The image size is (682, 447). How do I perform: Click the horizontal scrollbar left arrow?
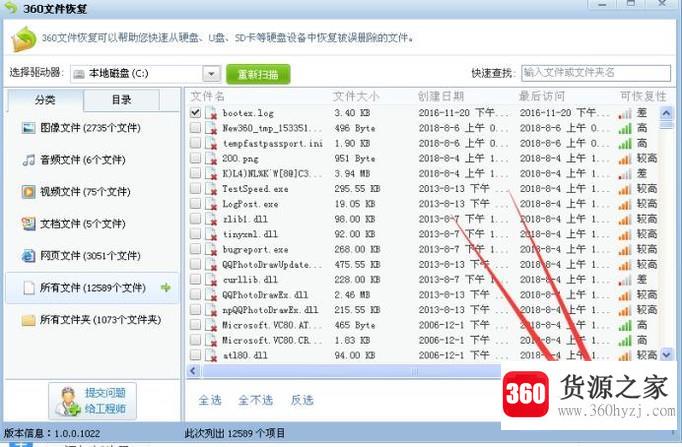tap(194, 371)
